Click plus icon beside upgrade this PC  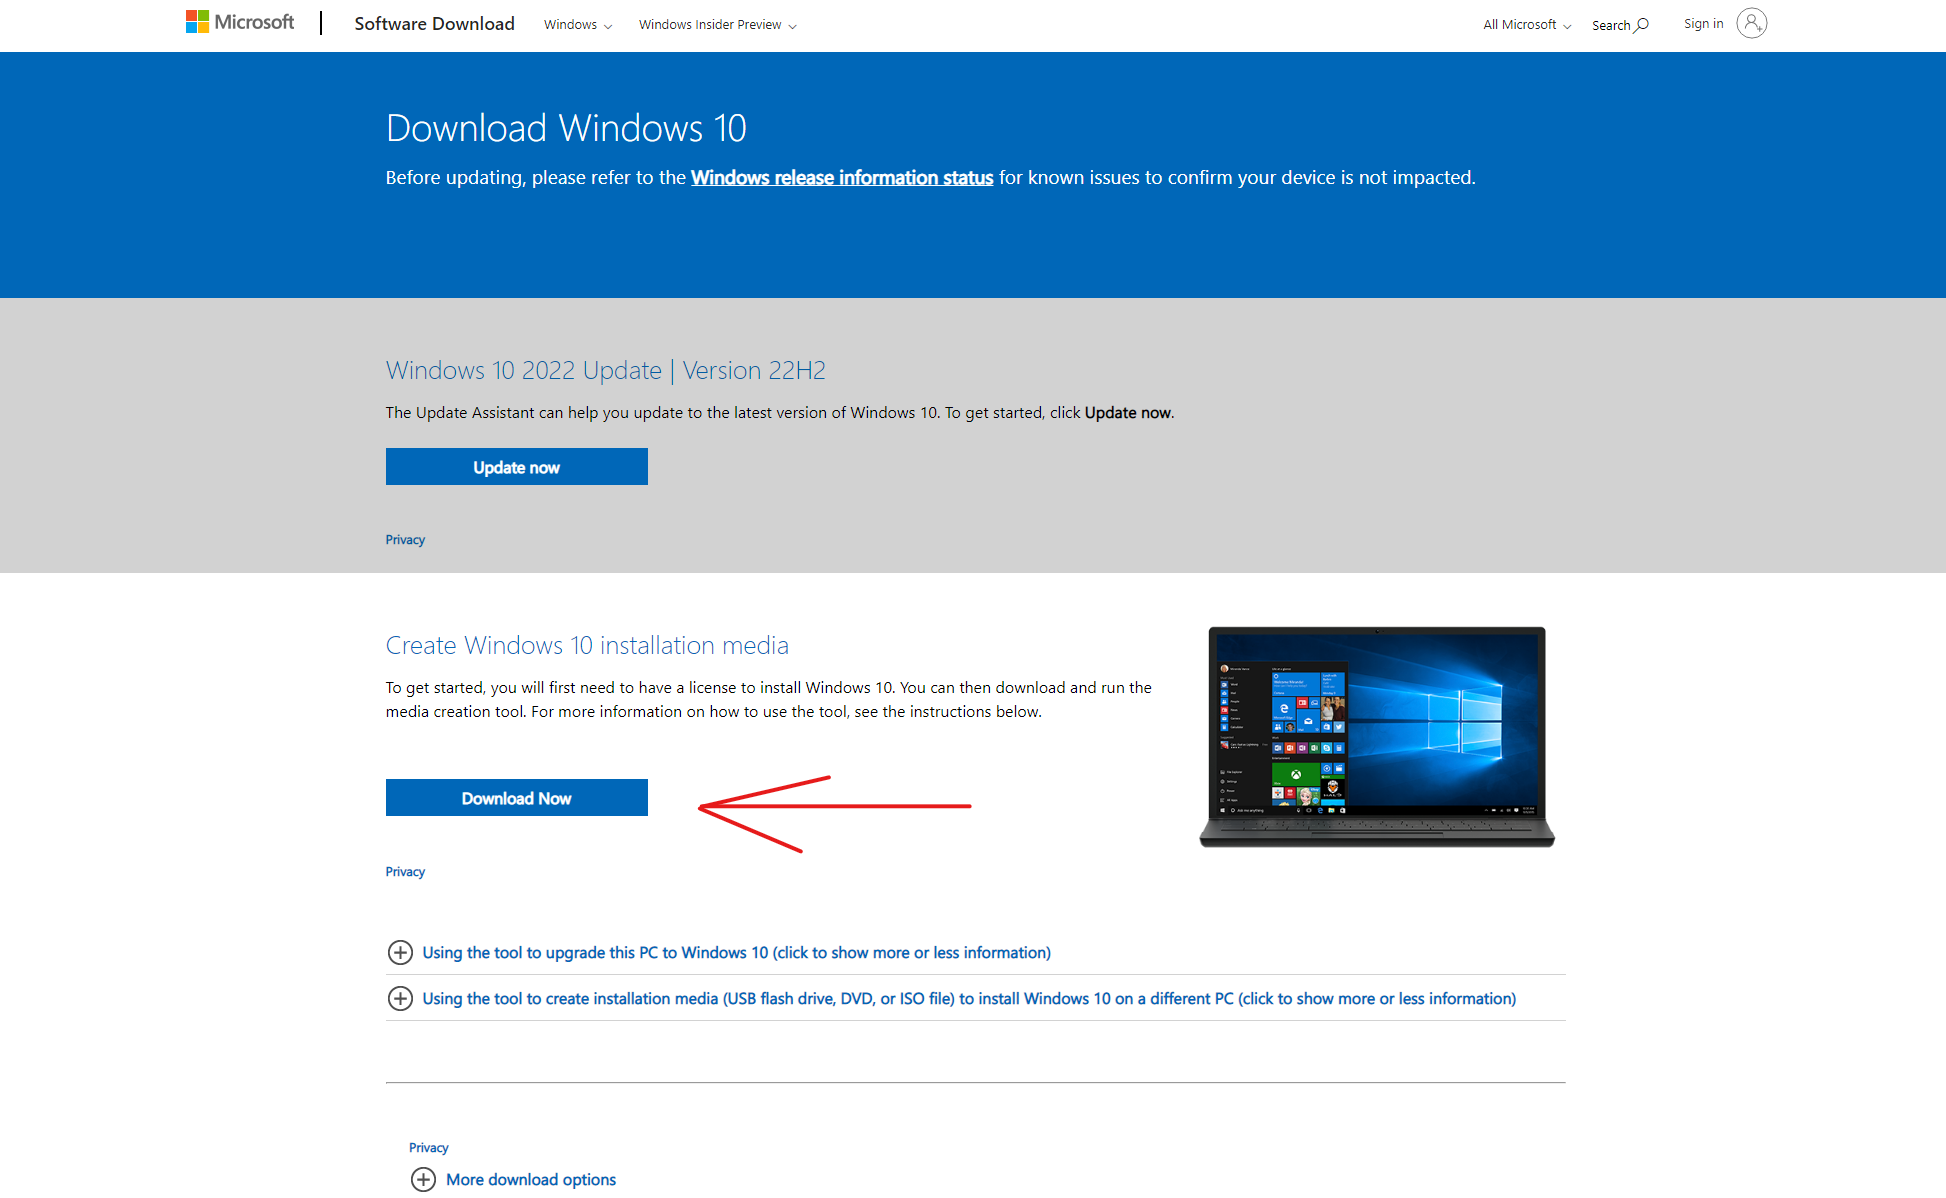click(400, 952)
